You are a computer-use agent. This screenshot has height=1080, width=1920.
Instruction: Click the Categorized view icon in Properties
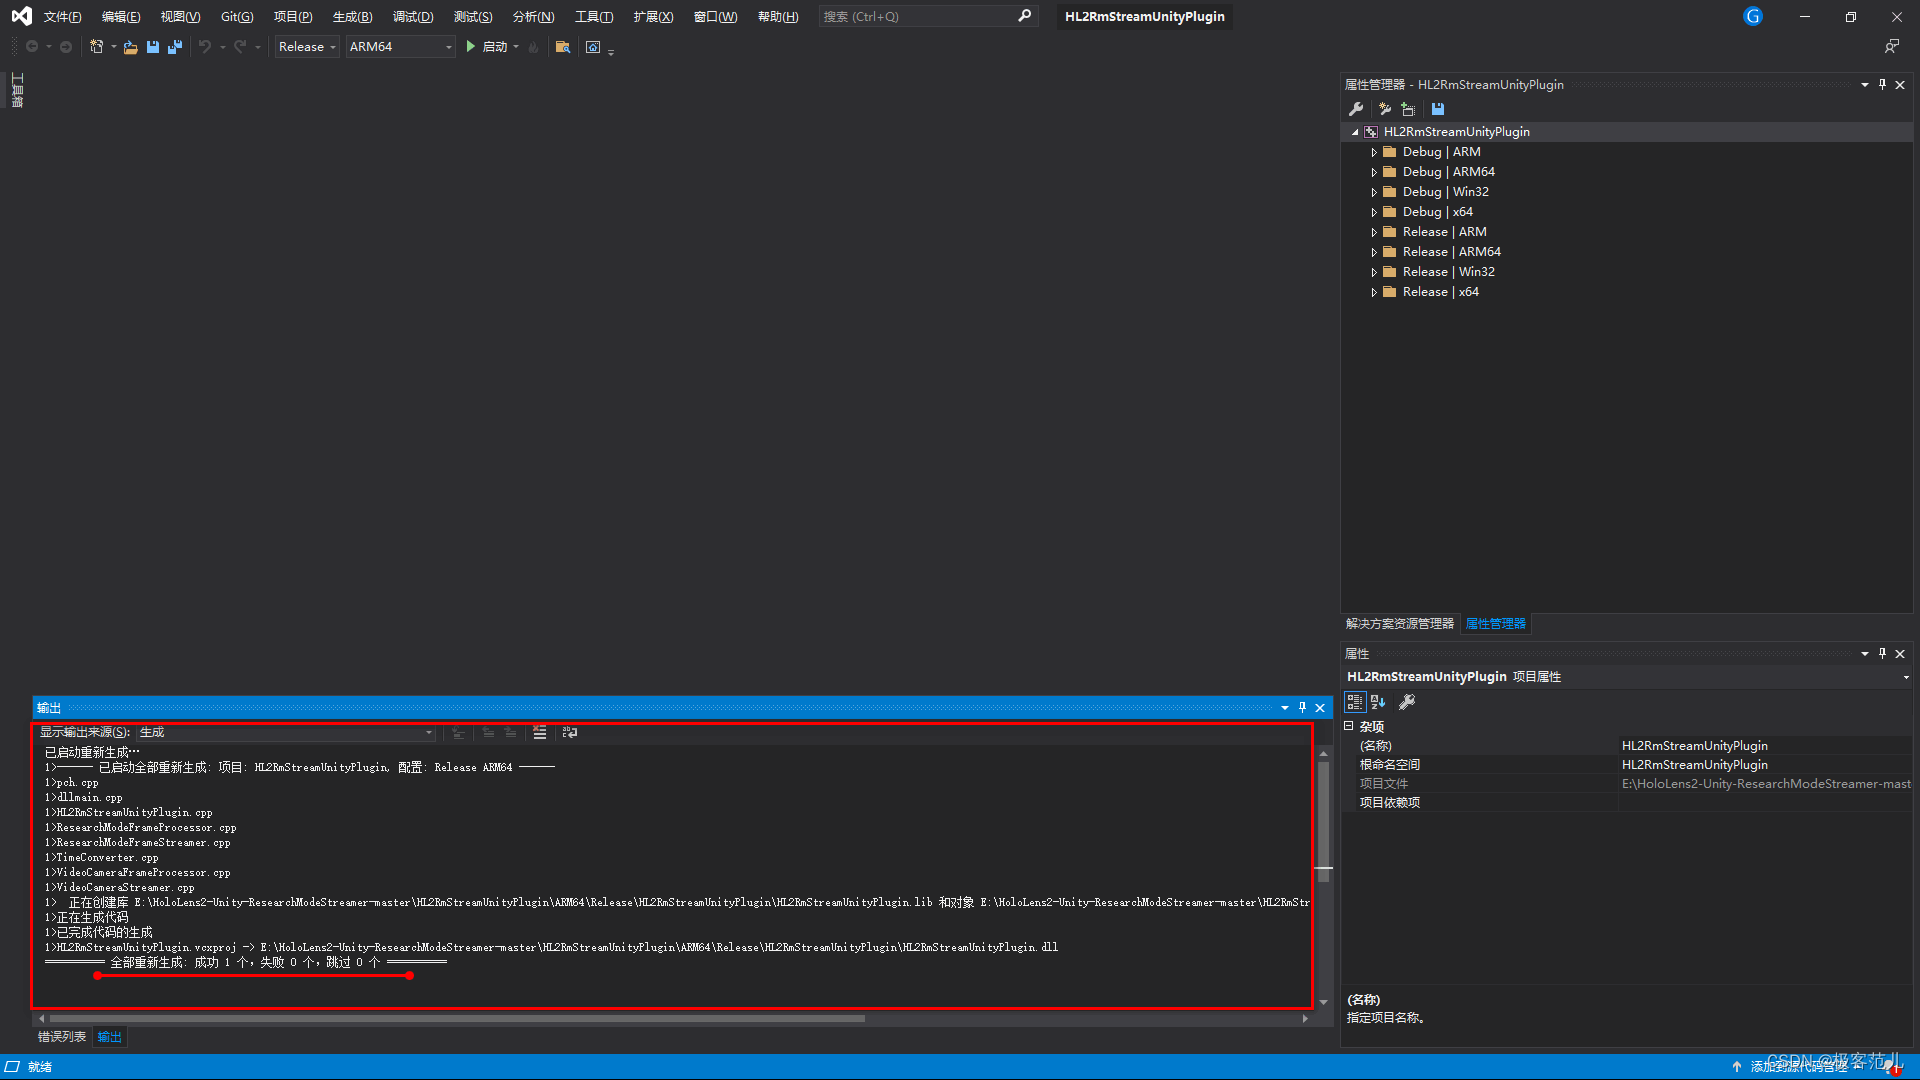(x=1355, y=702)
